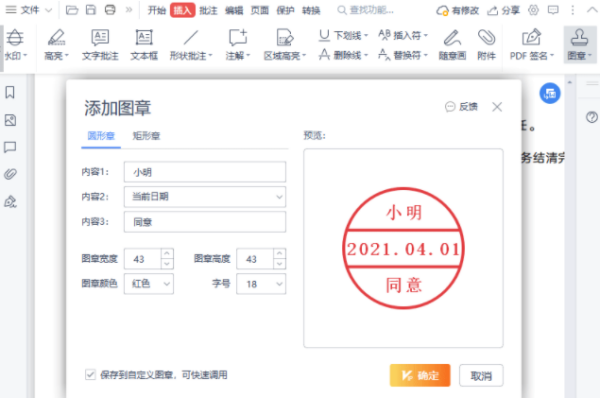Increase 图章高度 with the up arrow

click(280, 254)
